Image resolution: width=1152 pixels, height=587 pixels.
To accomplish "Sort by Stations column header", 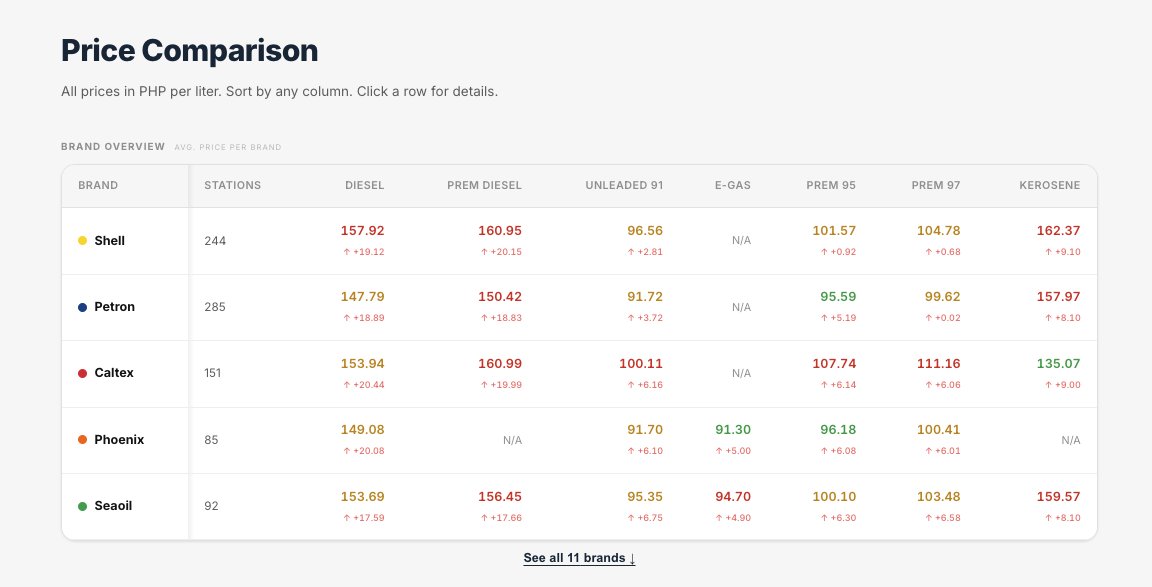I will coord(232,185).
